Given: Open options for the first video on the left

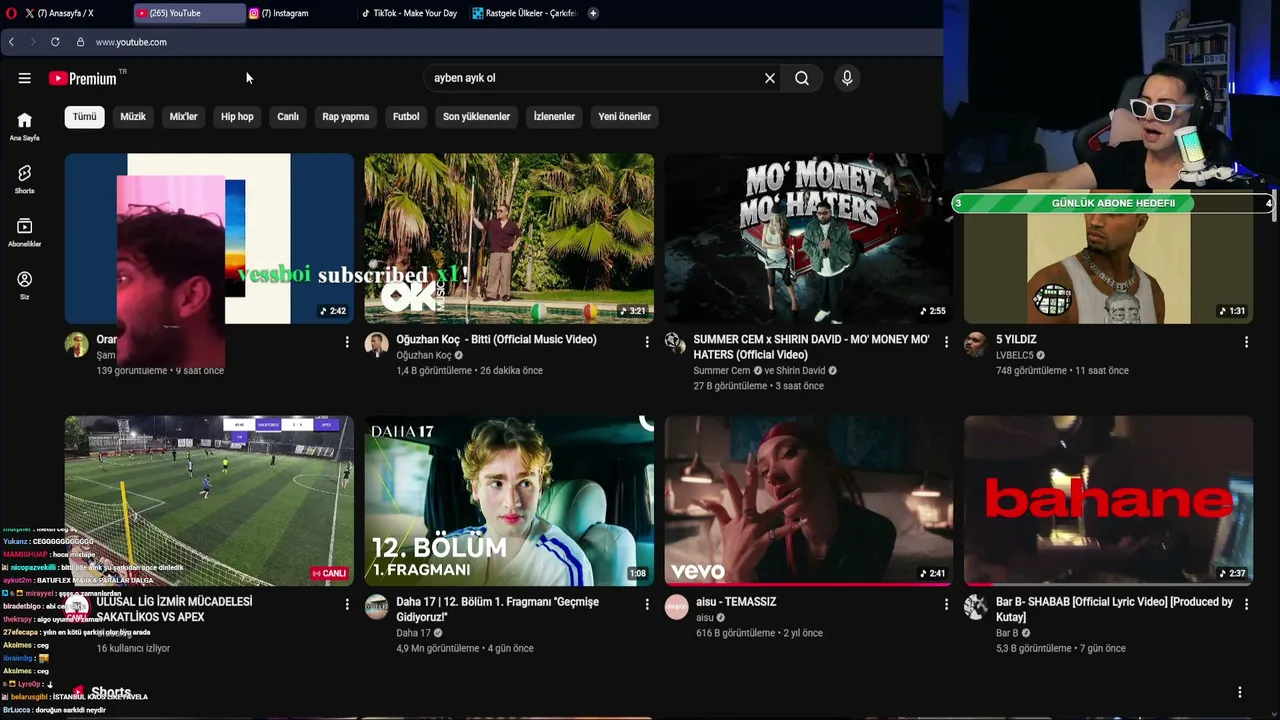Looking at the screenshot, I should 347,342.
